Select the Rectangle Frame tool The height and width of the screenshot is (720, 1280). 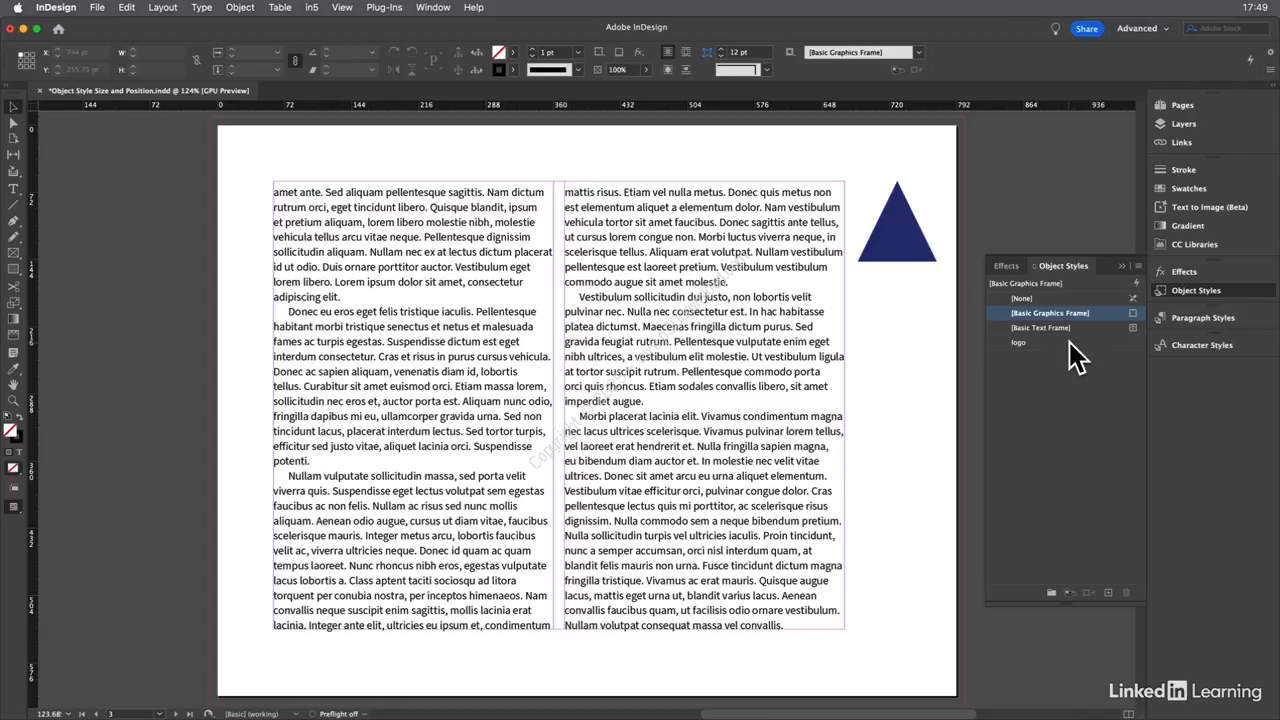(13, 252)
